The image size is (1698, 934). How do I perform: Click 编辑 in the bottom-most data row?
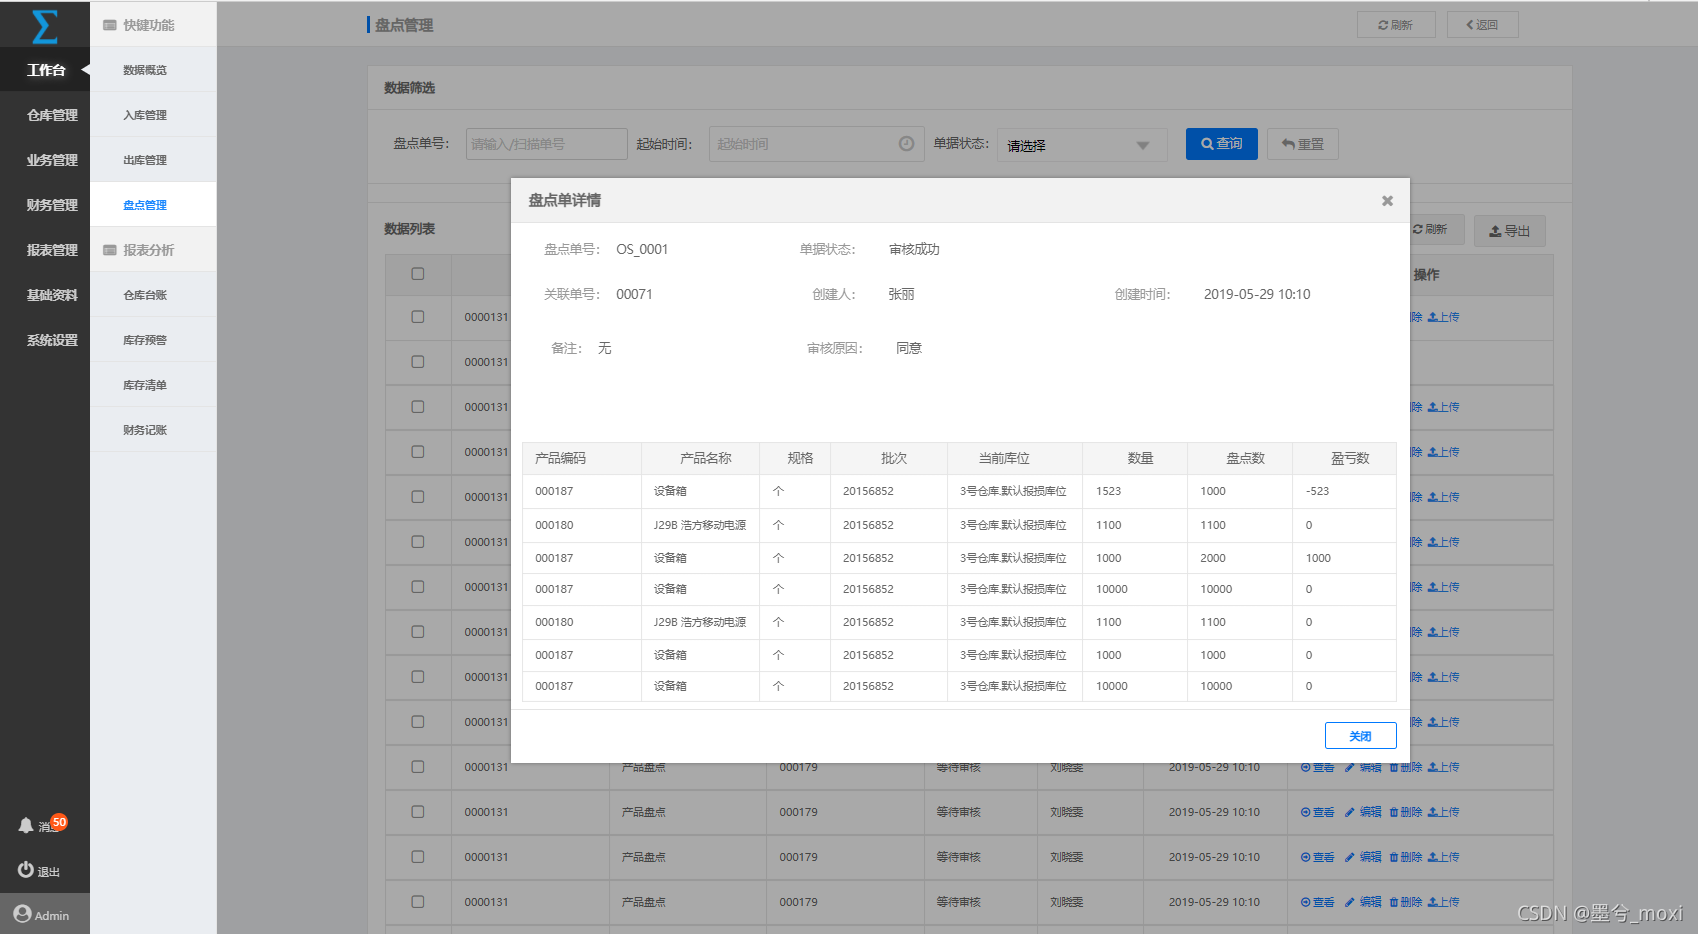[x=1363, y=902]
